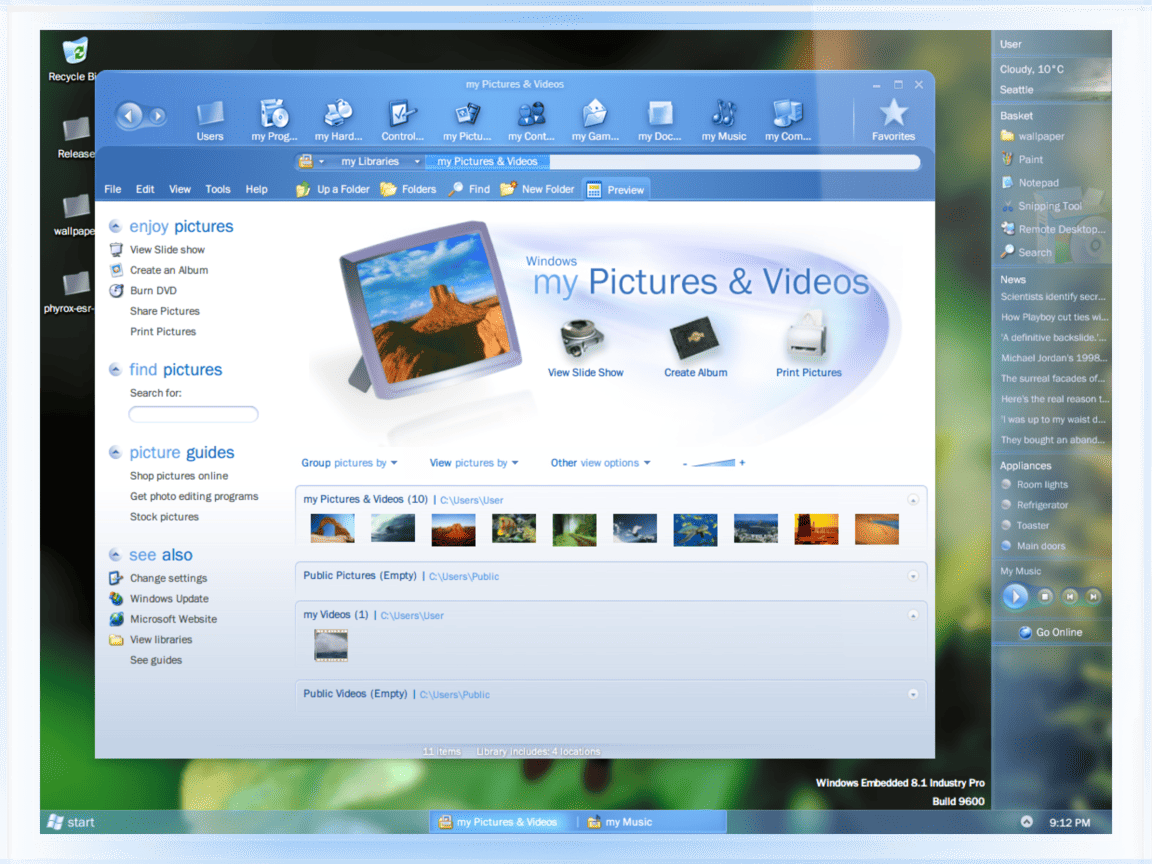
Task: Open my Computer toolbar icon
Action: (788, 121)
